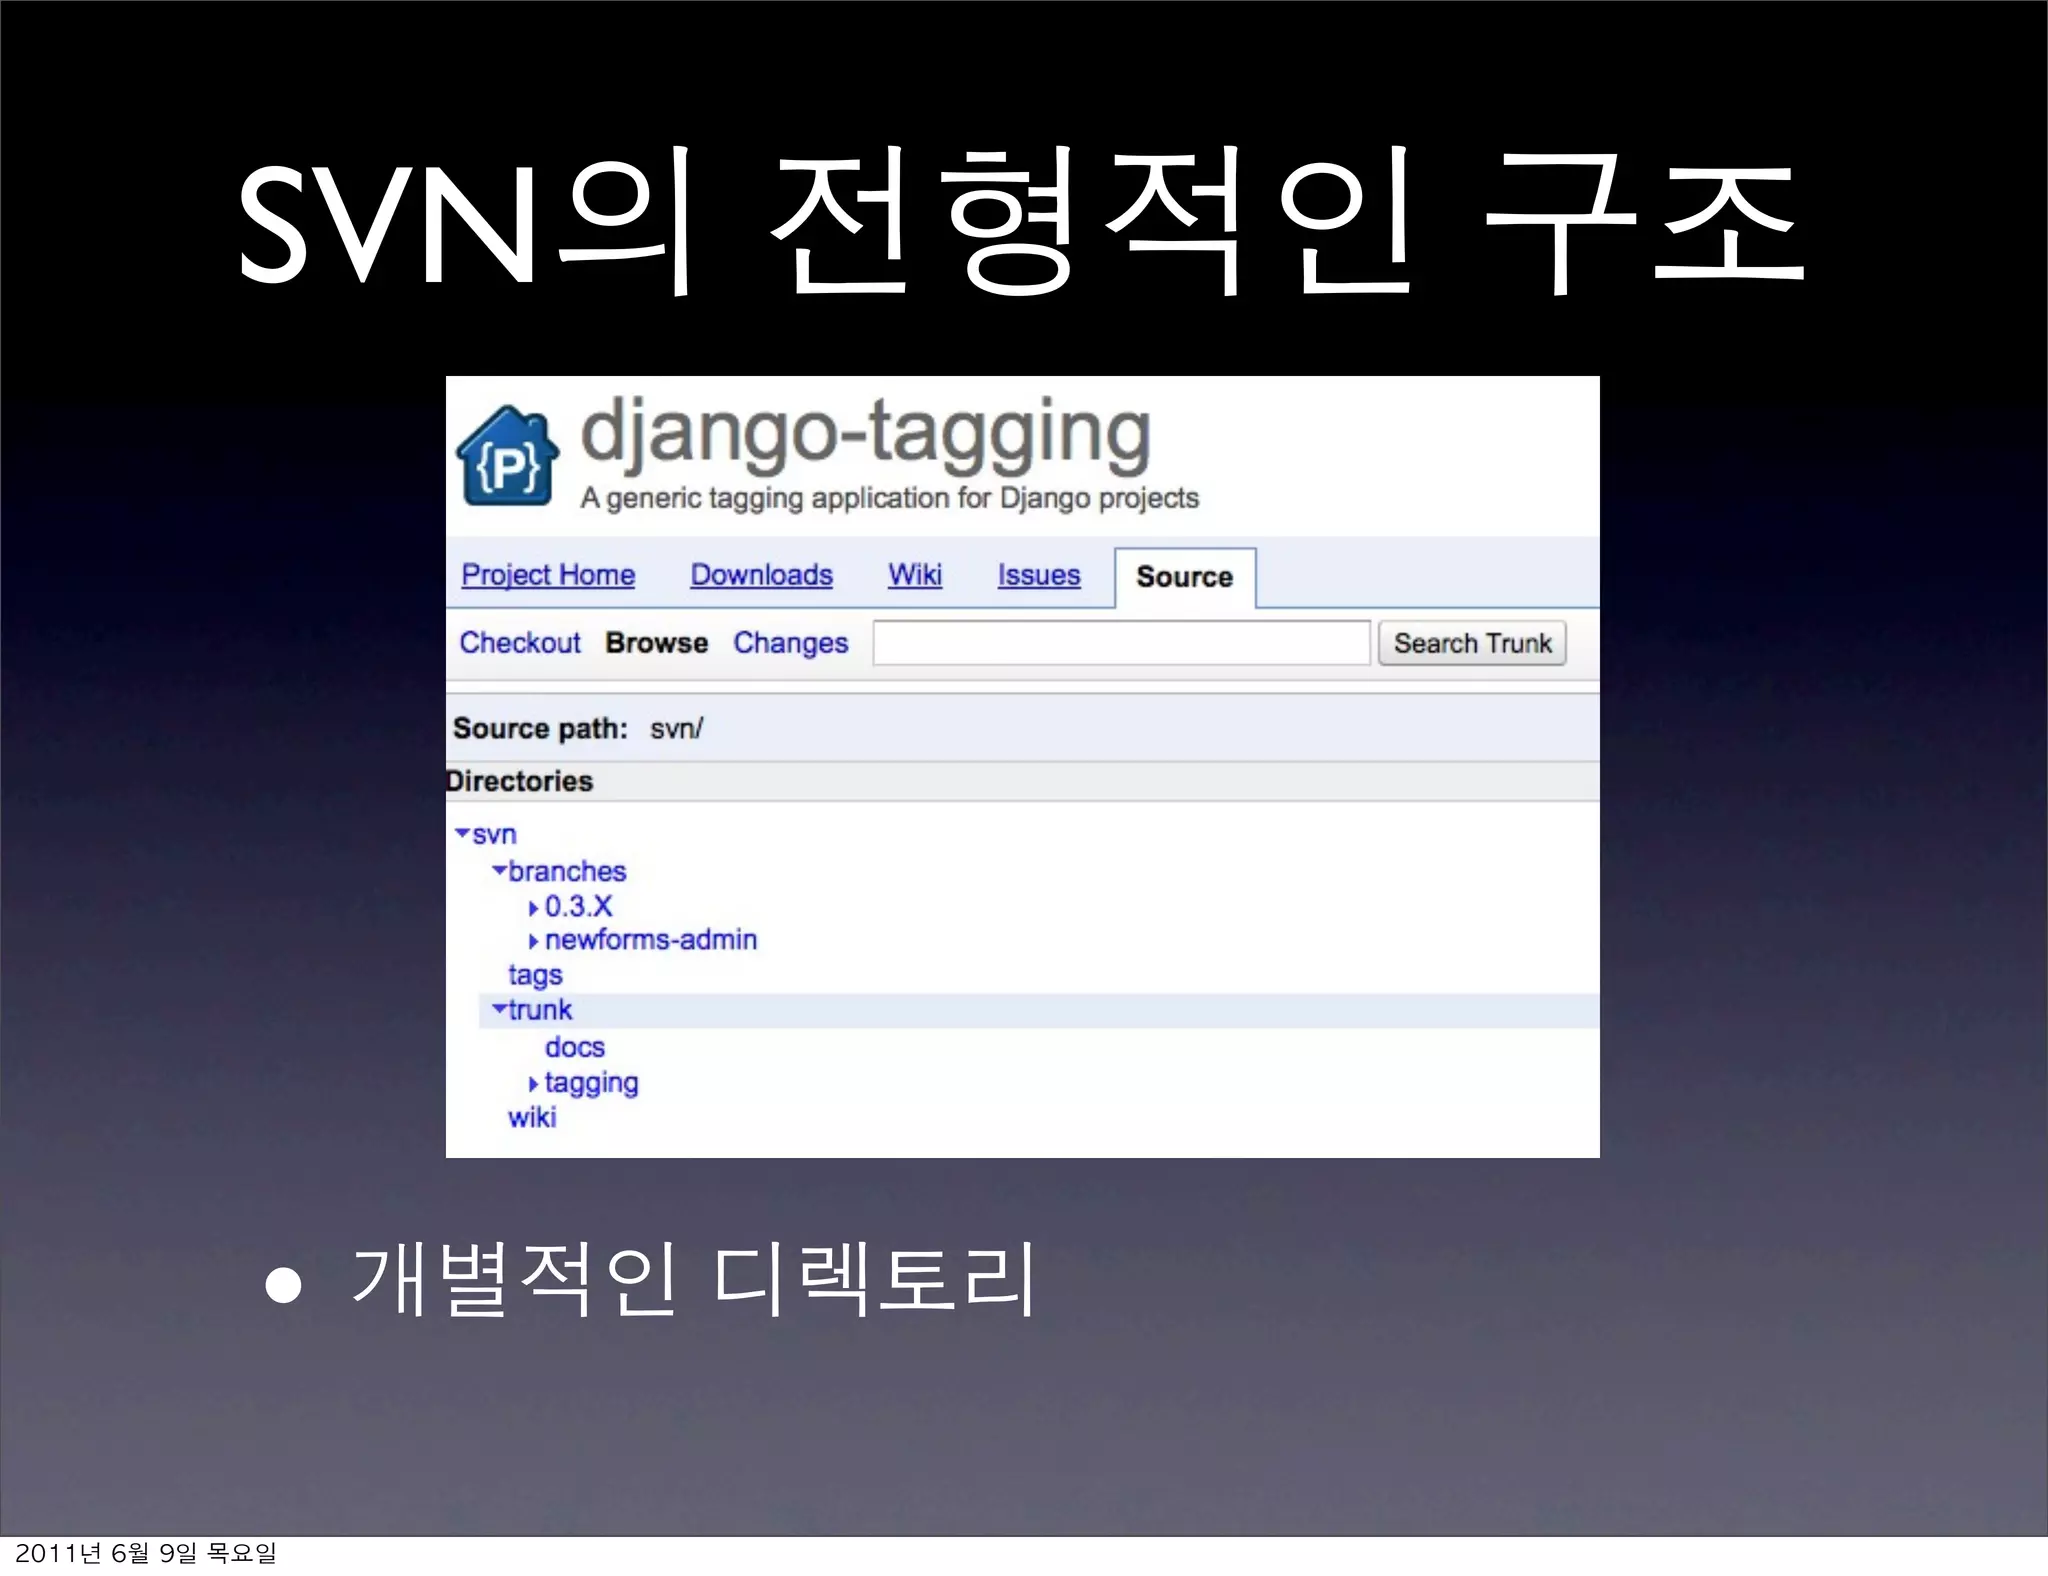Click the Google Code project house logo
2048x1576 pixels.
click(507, 456)
